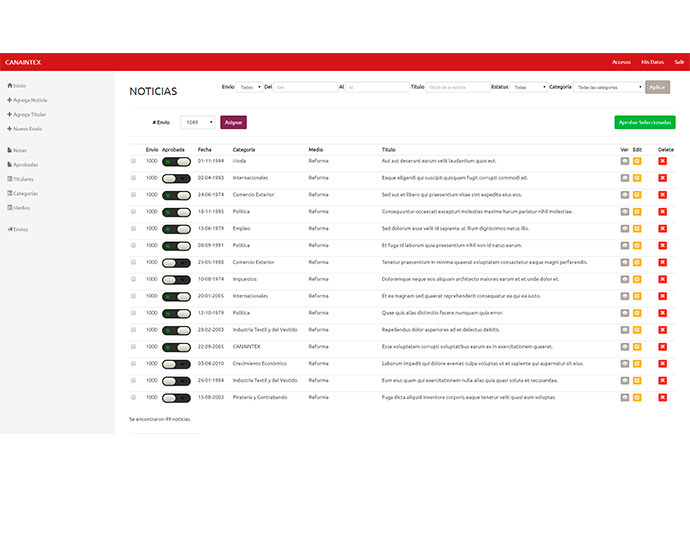The width and height of the screenshot is (690, 544).
Task: Edit the news dated 25-05-1988
Action: [x=637, y=262]
